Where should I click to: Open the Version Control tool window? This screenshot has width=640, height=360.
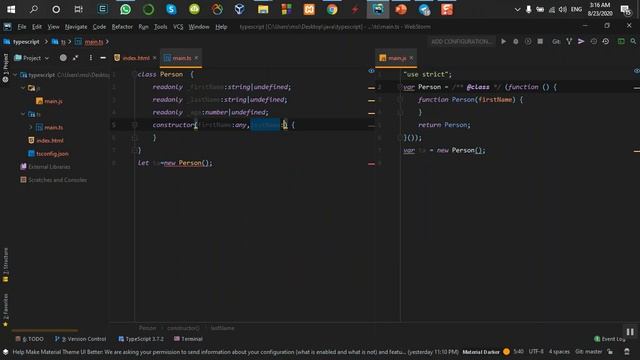coord(81,339)
